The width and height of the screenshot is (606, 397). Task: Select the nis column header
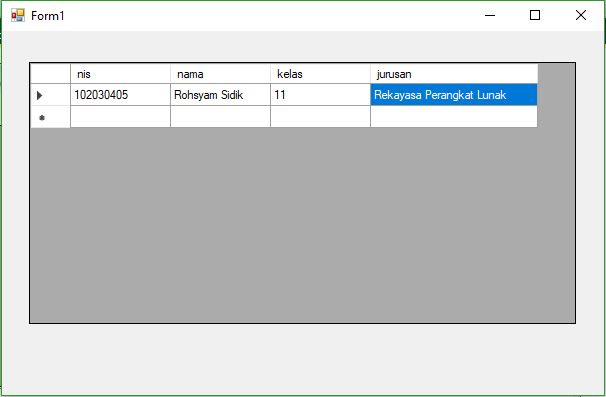pos(120,73)
